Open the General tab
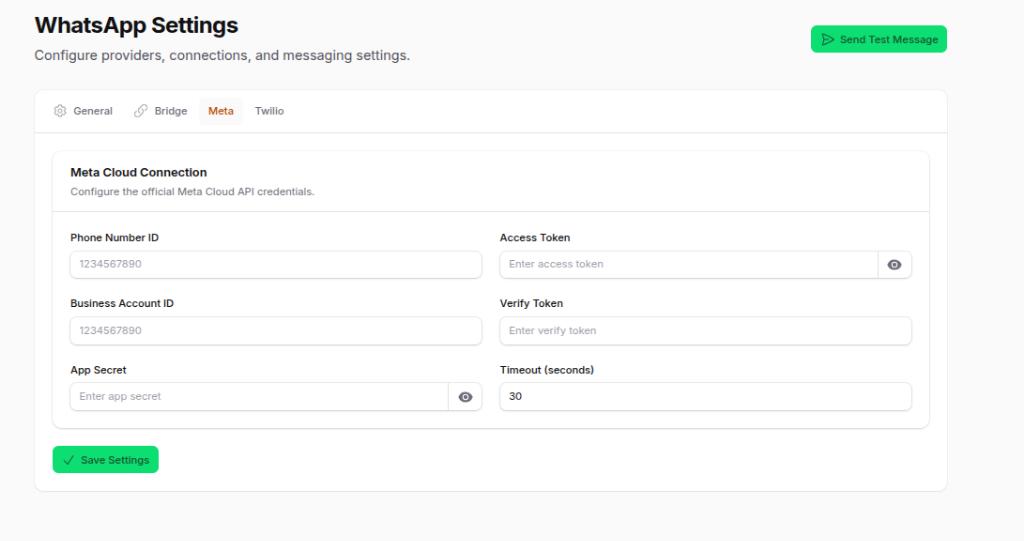The height and width of the screenshot is (541, 1024). [x=83, y=111]
